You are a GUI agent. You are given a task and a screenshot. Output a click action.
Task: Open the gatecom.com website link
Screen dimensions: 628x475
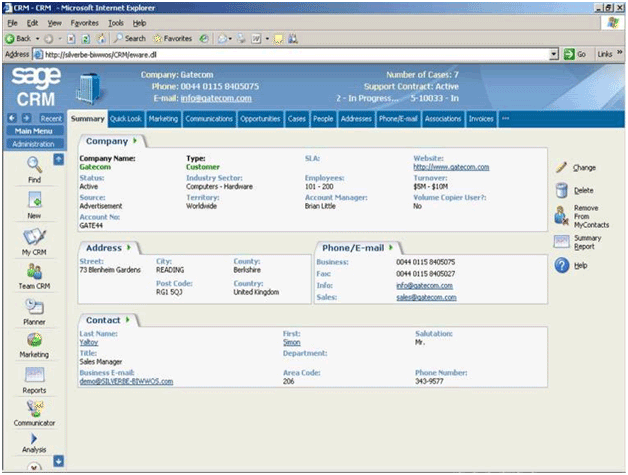click(451, 167)
